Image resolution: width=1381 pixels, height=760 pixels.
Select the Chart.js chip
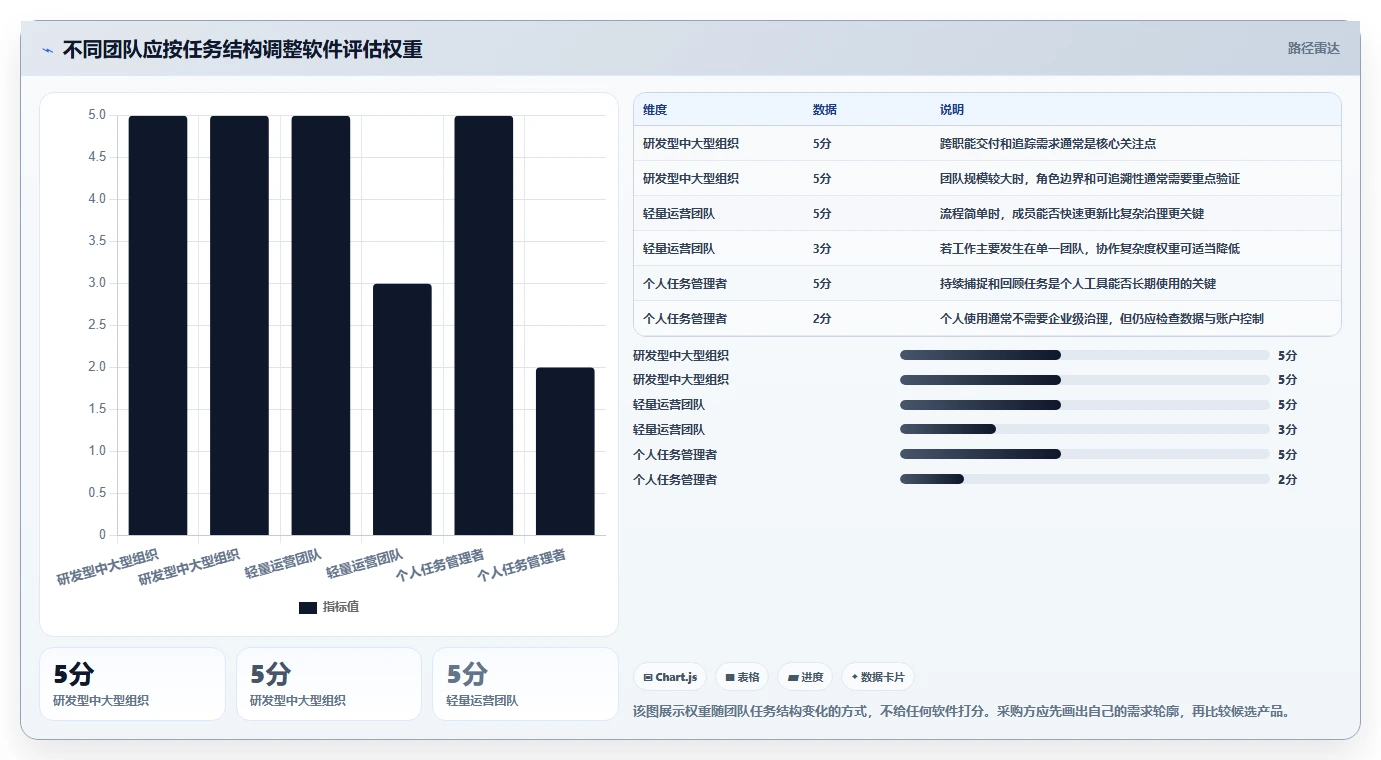pyautogui.click(x=670, y=677)
